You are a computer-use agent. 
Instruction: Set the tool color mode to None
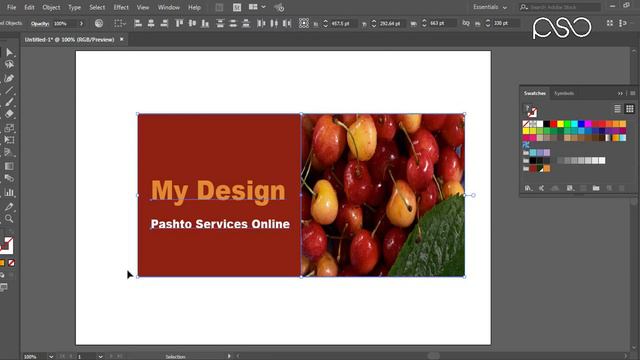coord(11,263)
